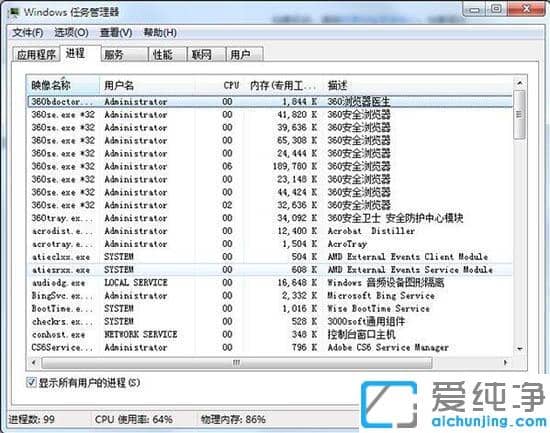Sort by 内存(专用工... column header
Screen dimensions: 550x433
pos(283,85)
